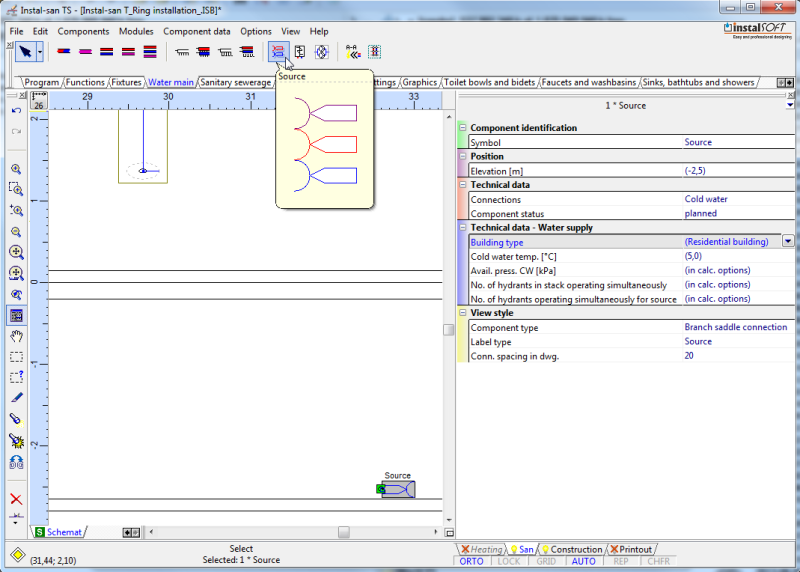Toggle the Heating layer tab

[482, 550]
